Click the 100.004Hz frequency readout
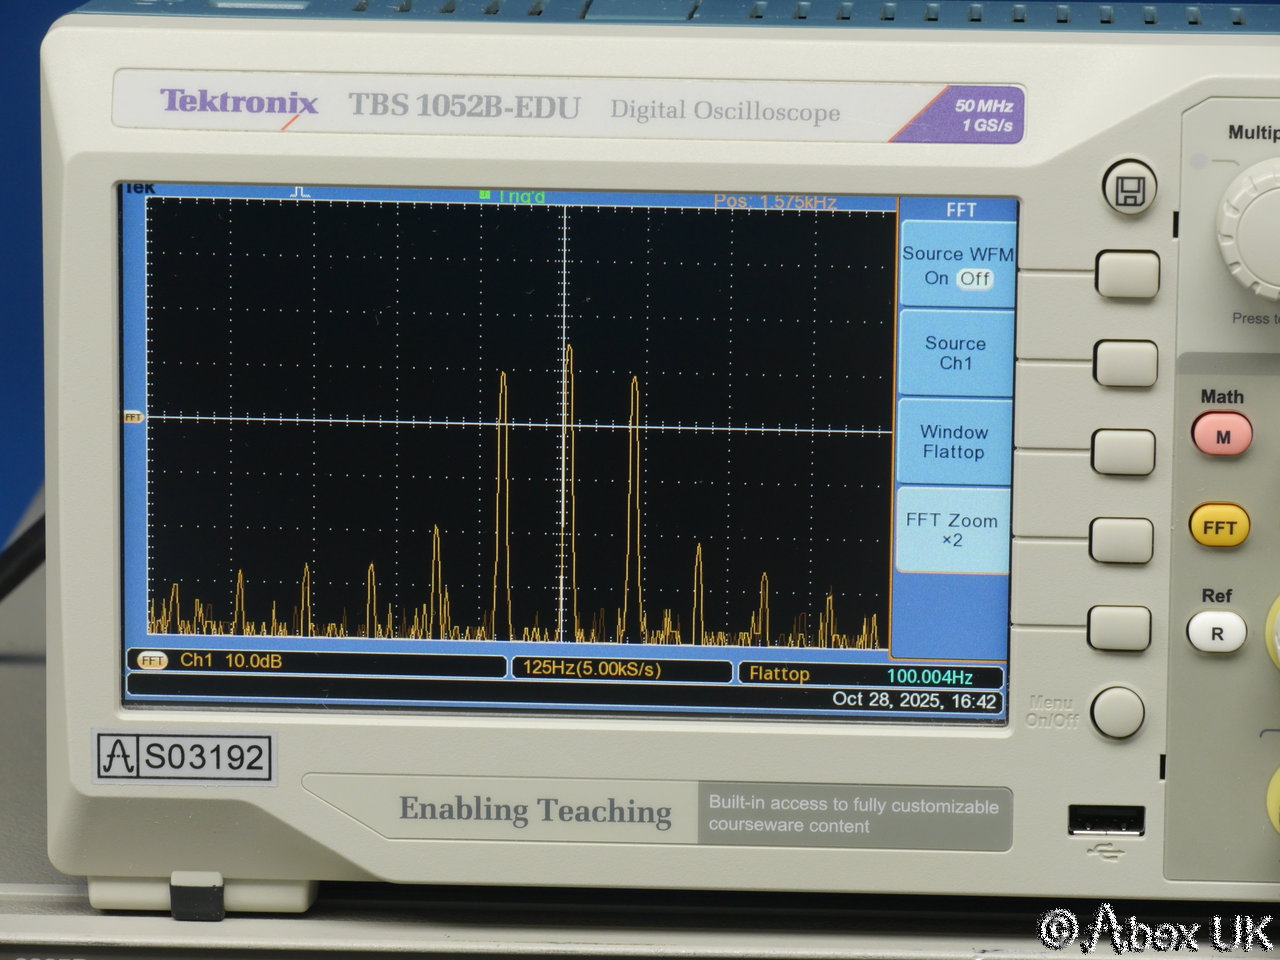1280x960 pixels. point(929,677)
